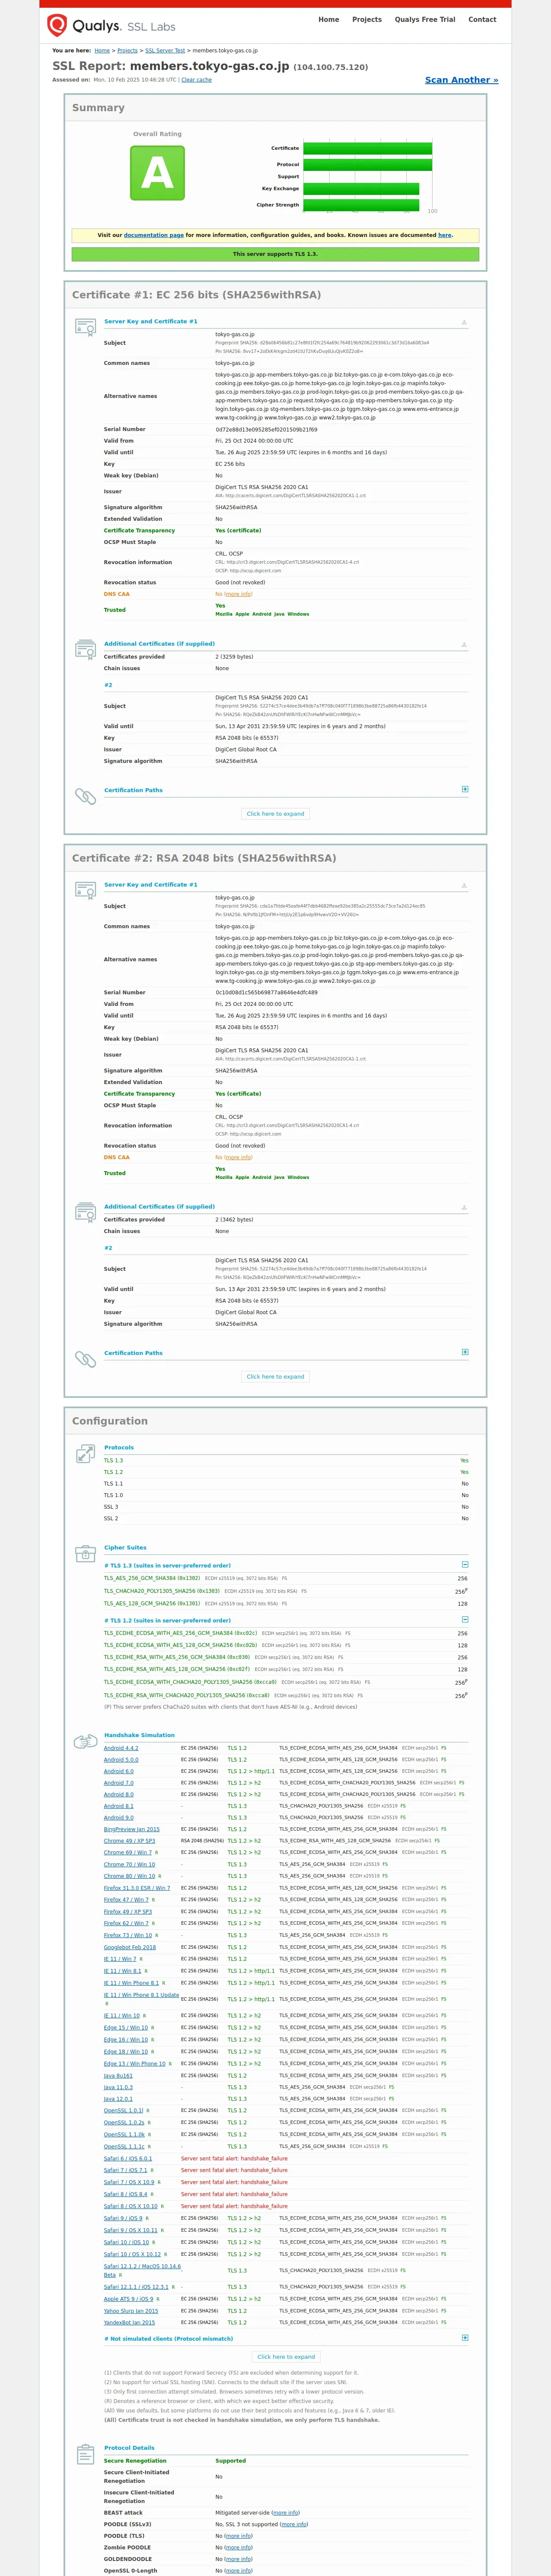
Task: Open OpenSSL 1.0.1l client link
Action: click(x=124, y=2110)
